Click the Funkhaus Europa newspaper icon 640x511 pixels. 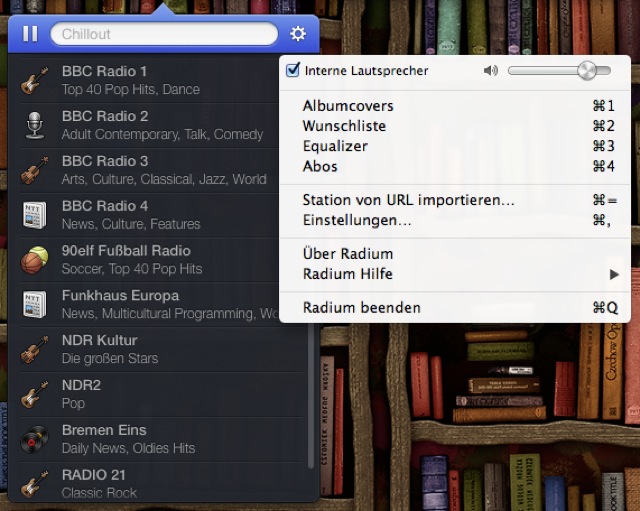pos(35,304)
